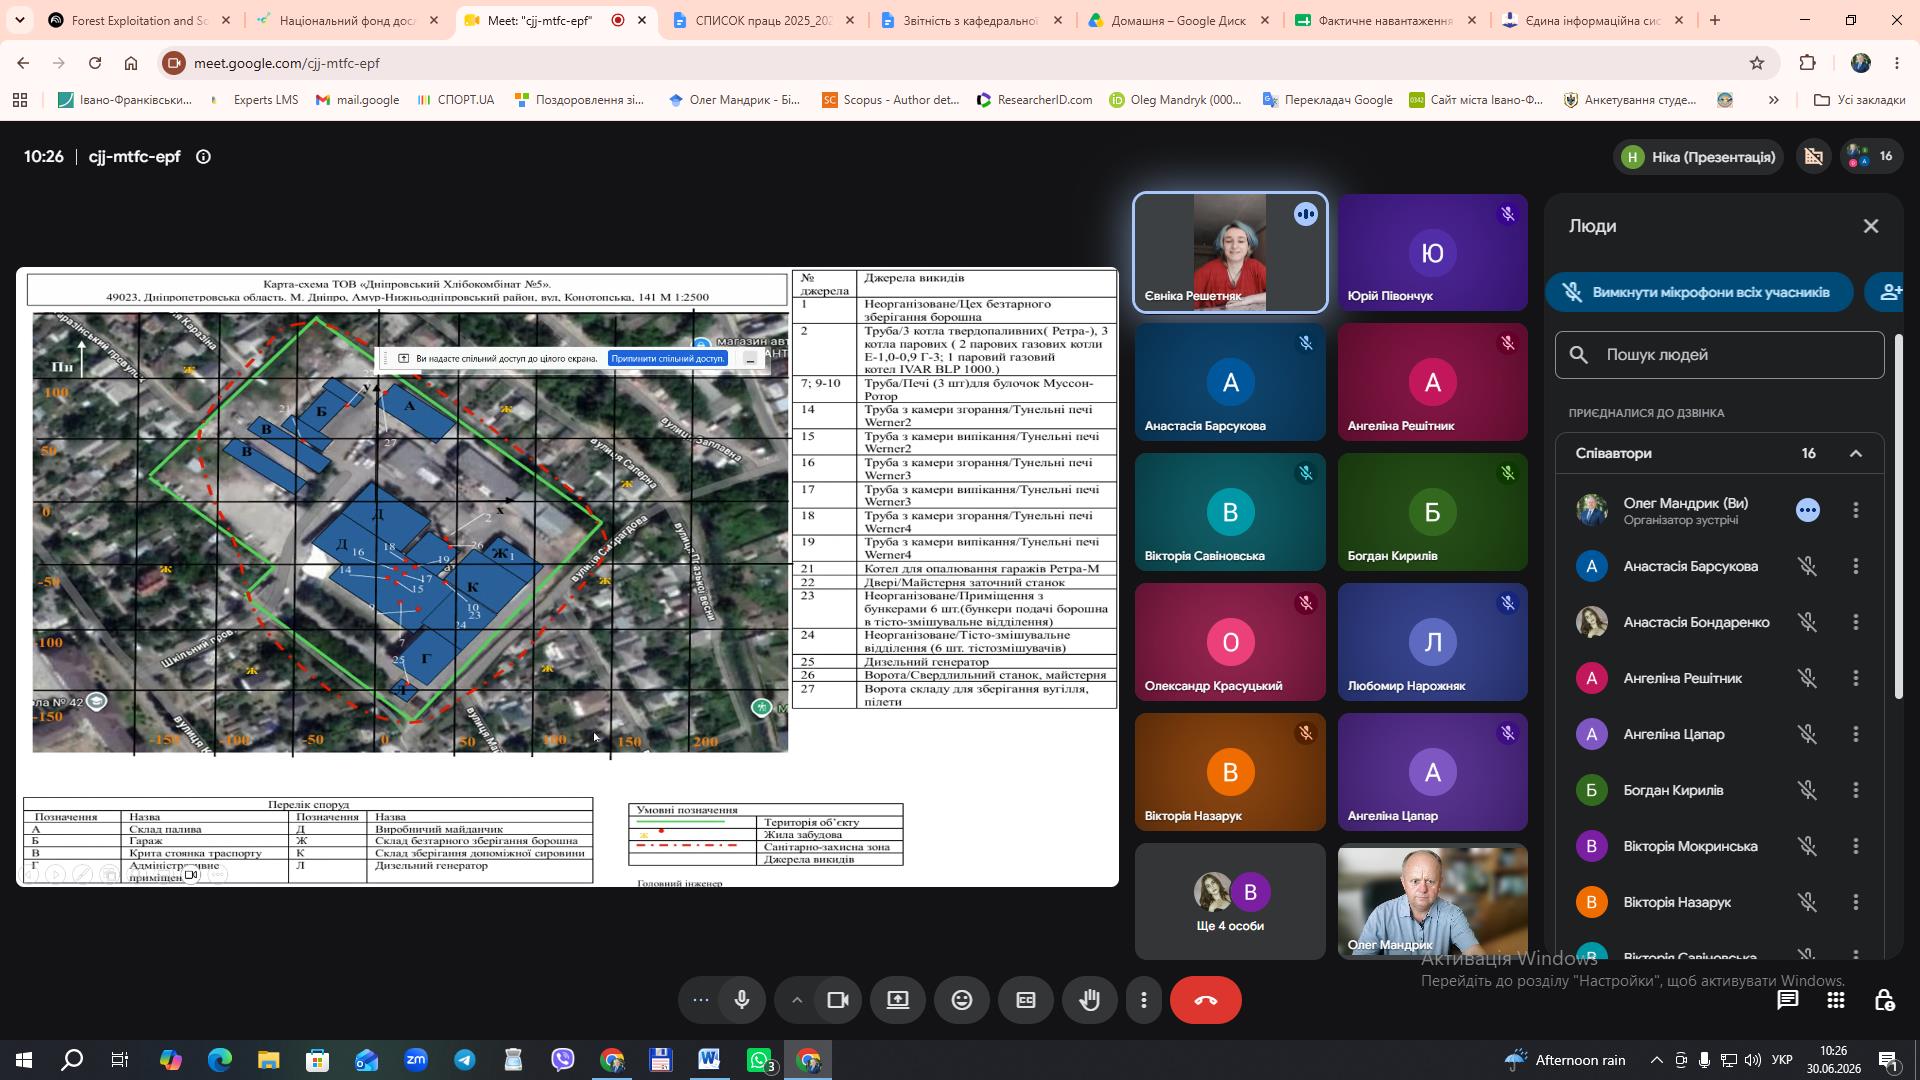Switch to Фактичне навантаження tab

point(1386,20)
